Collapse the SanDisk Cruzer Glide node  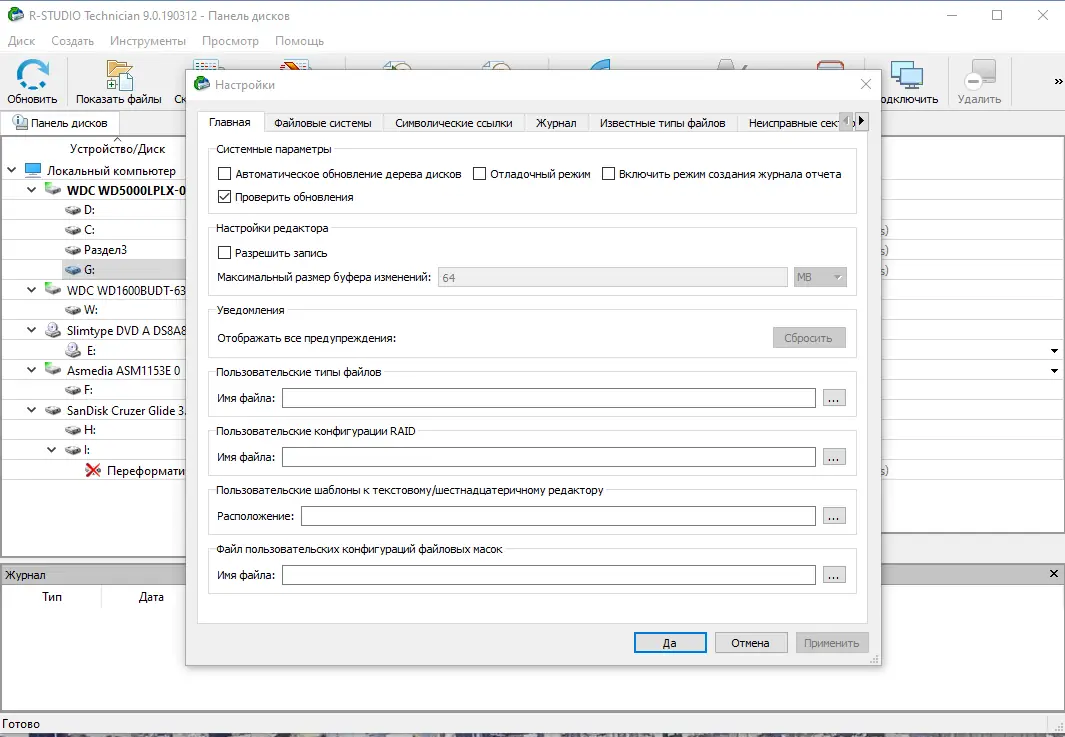tap(32, 410)
